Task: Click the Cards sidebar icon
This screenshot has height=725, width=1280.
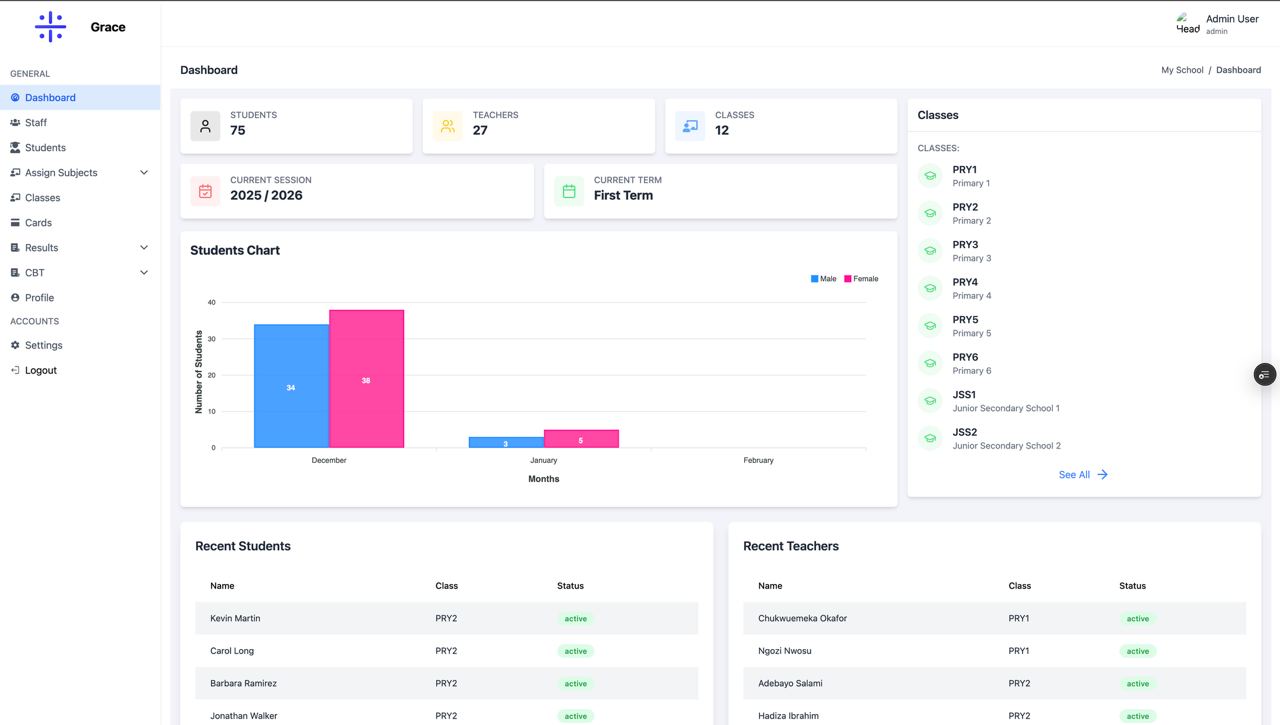Action: coord(15,223)
